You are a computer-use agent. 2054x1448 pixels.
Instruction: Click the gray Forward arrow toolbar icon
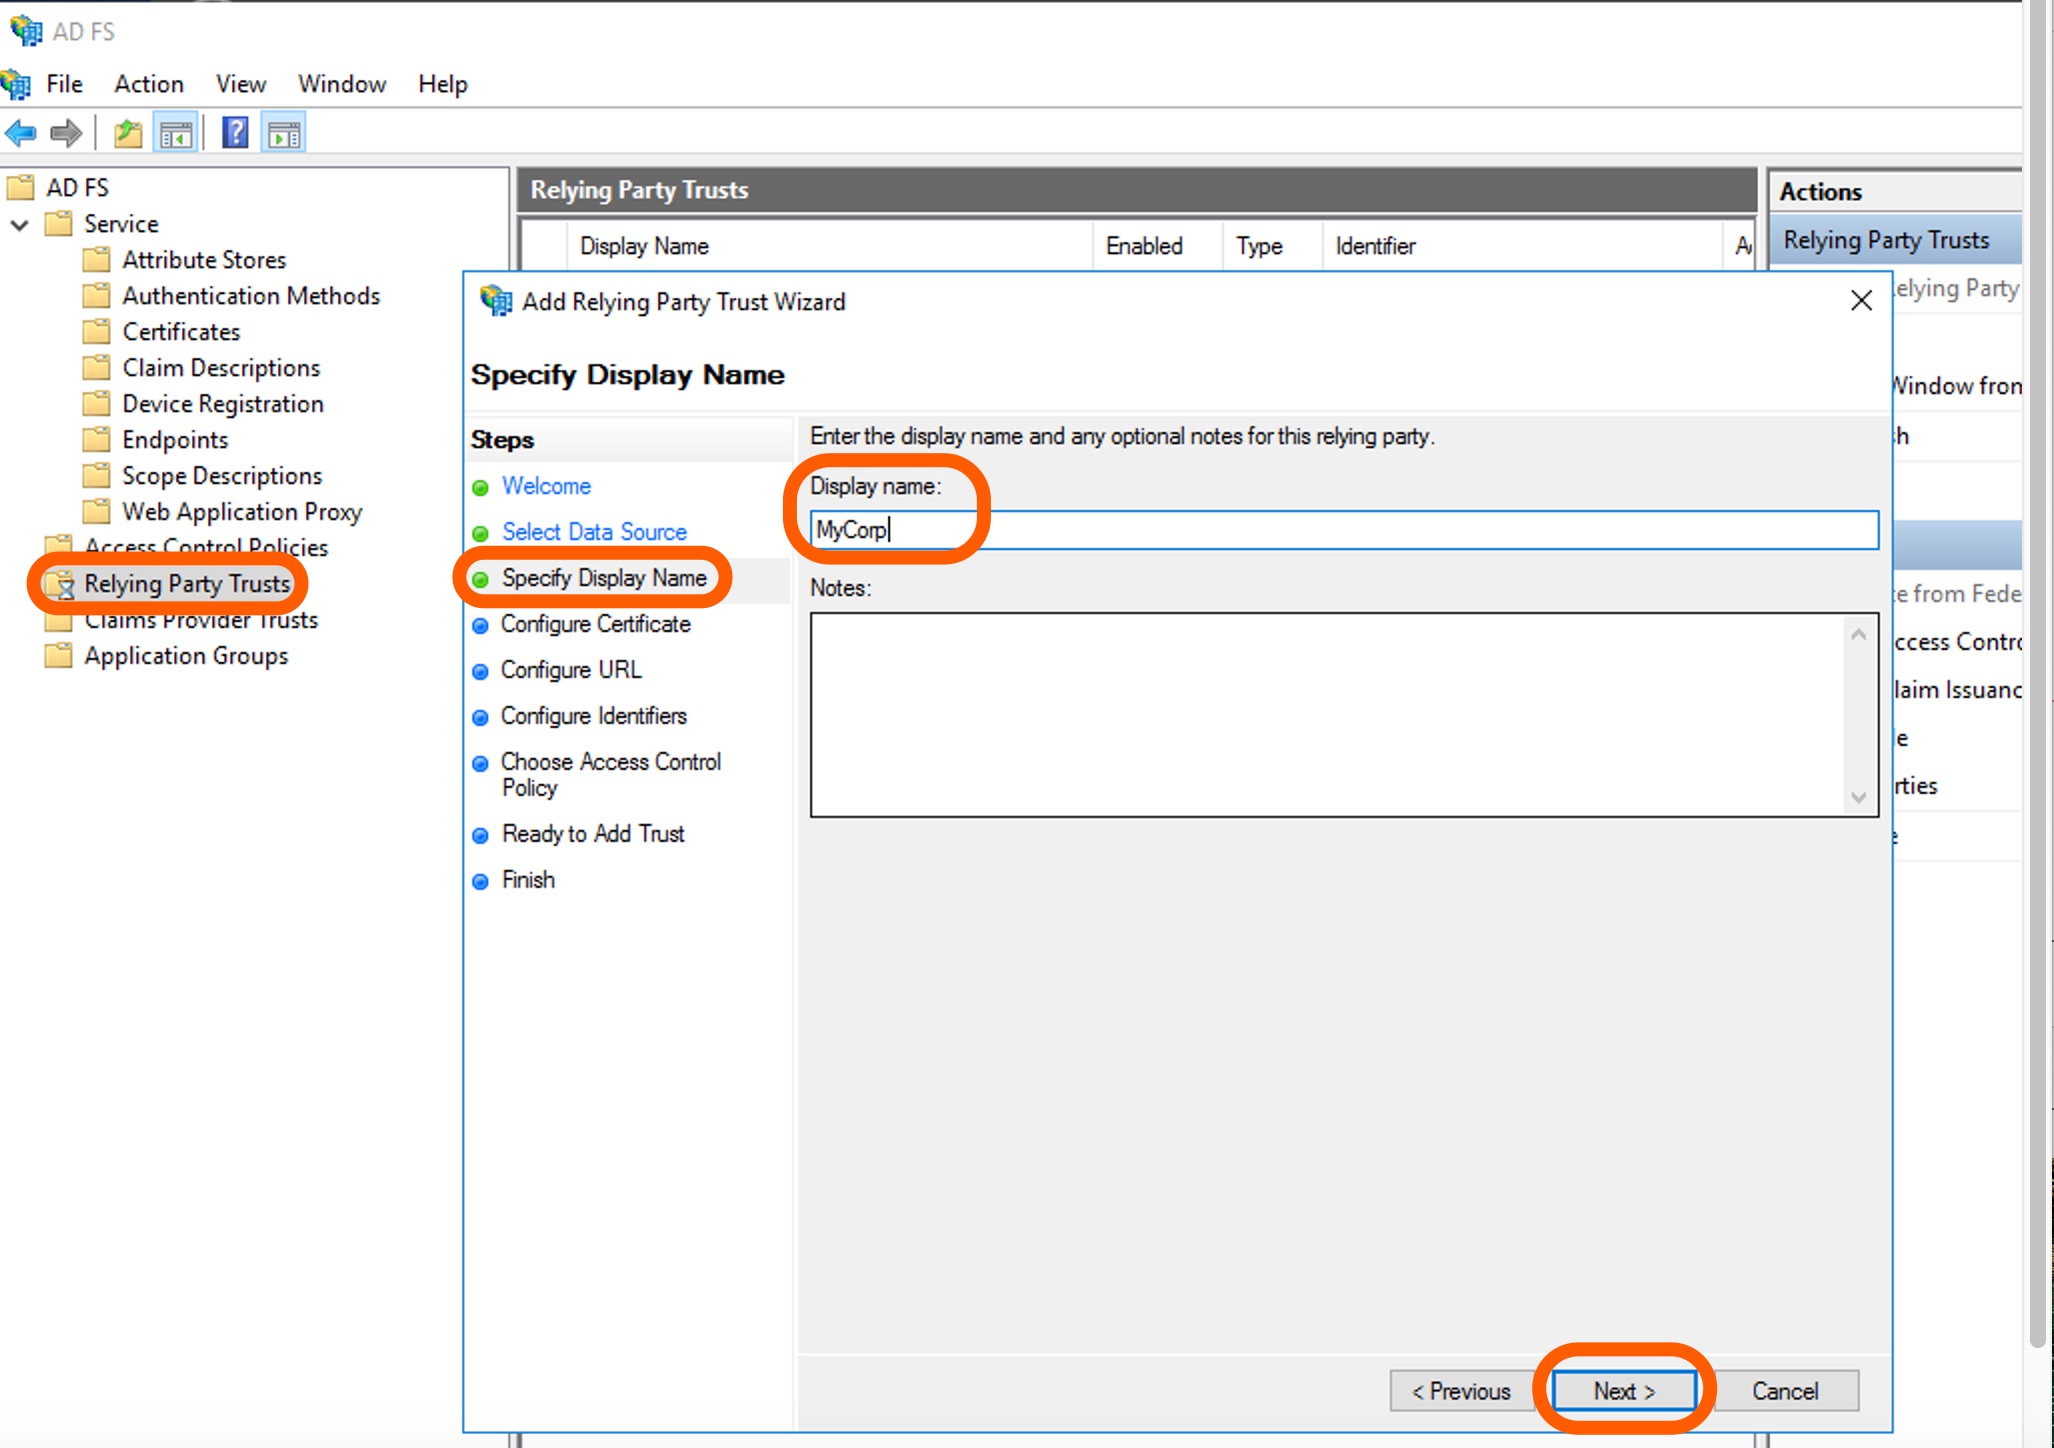(x=66, y=133)
